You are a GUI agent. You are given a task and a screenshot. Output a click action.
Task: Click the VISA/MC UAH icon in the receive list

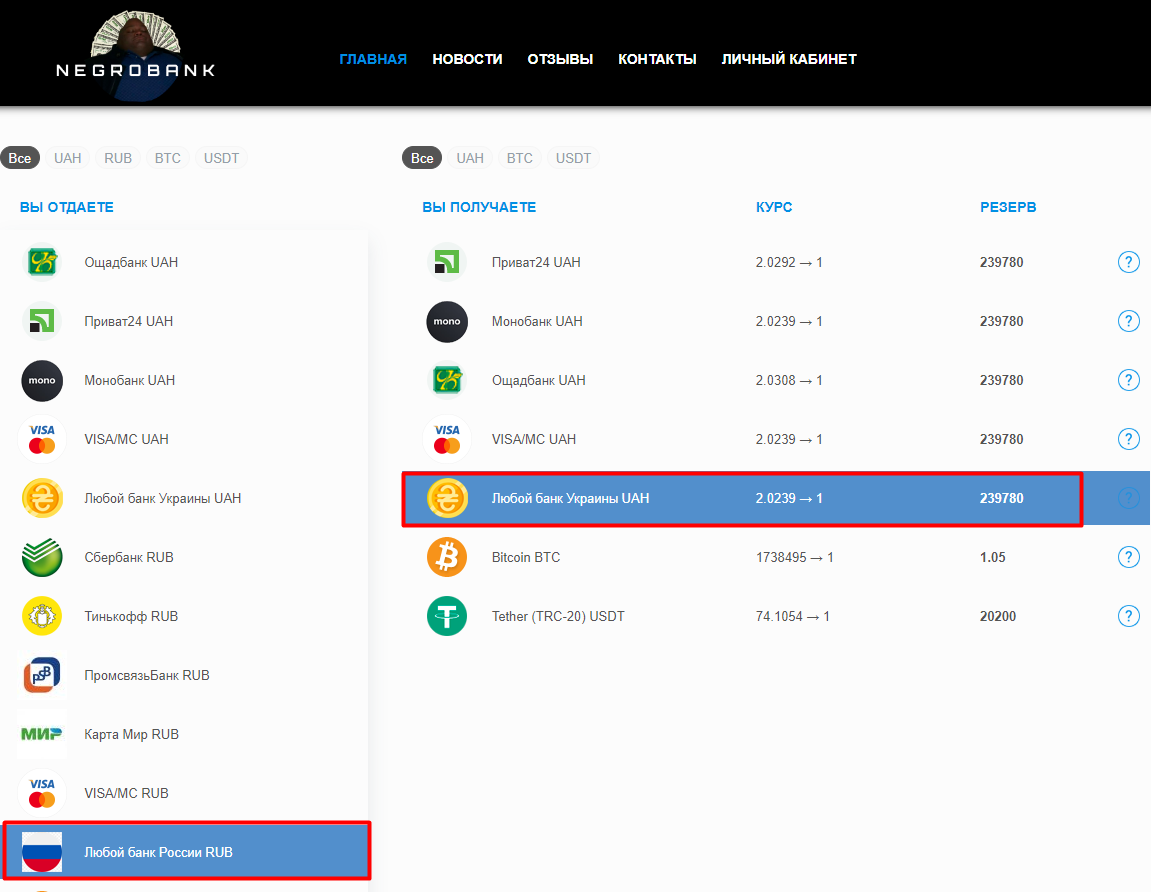(x=447, y=439)
